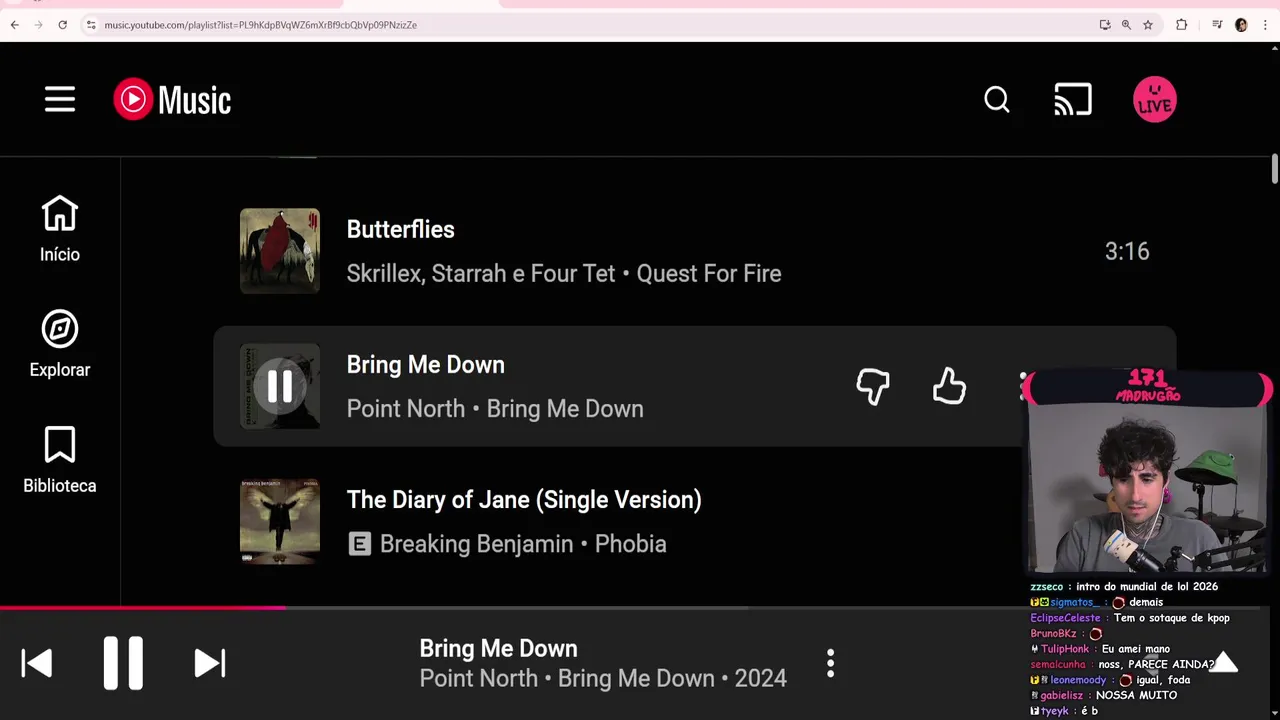Play Butterflies from its album thumbnail
The image size is (1280, 720).
click(x=280, y=251)
